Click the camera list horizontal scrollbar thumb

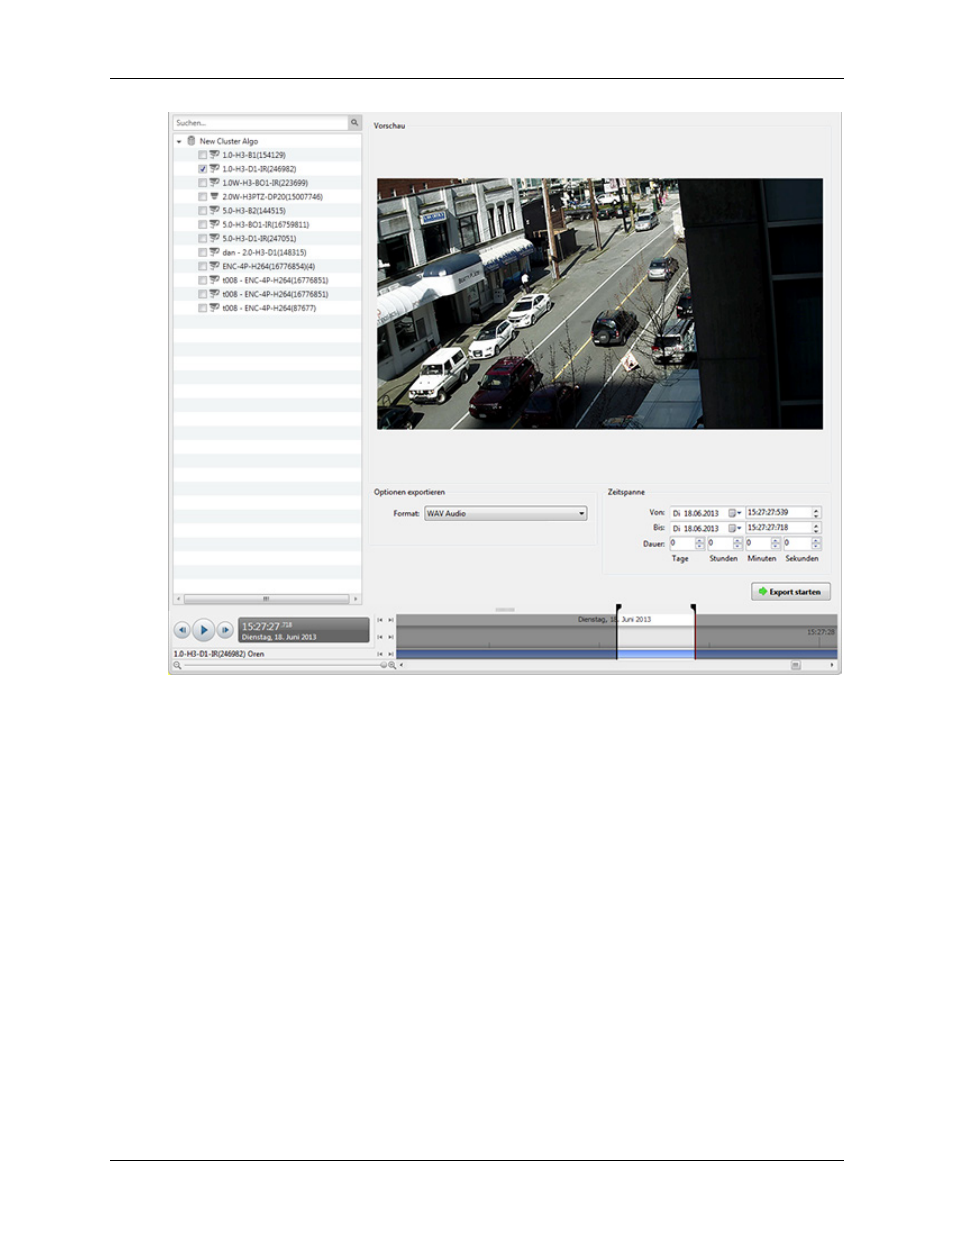[266, 599]
